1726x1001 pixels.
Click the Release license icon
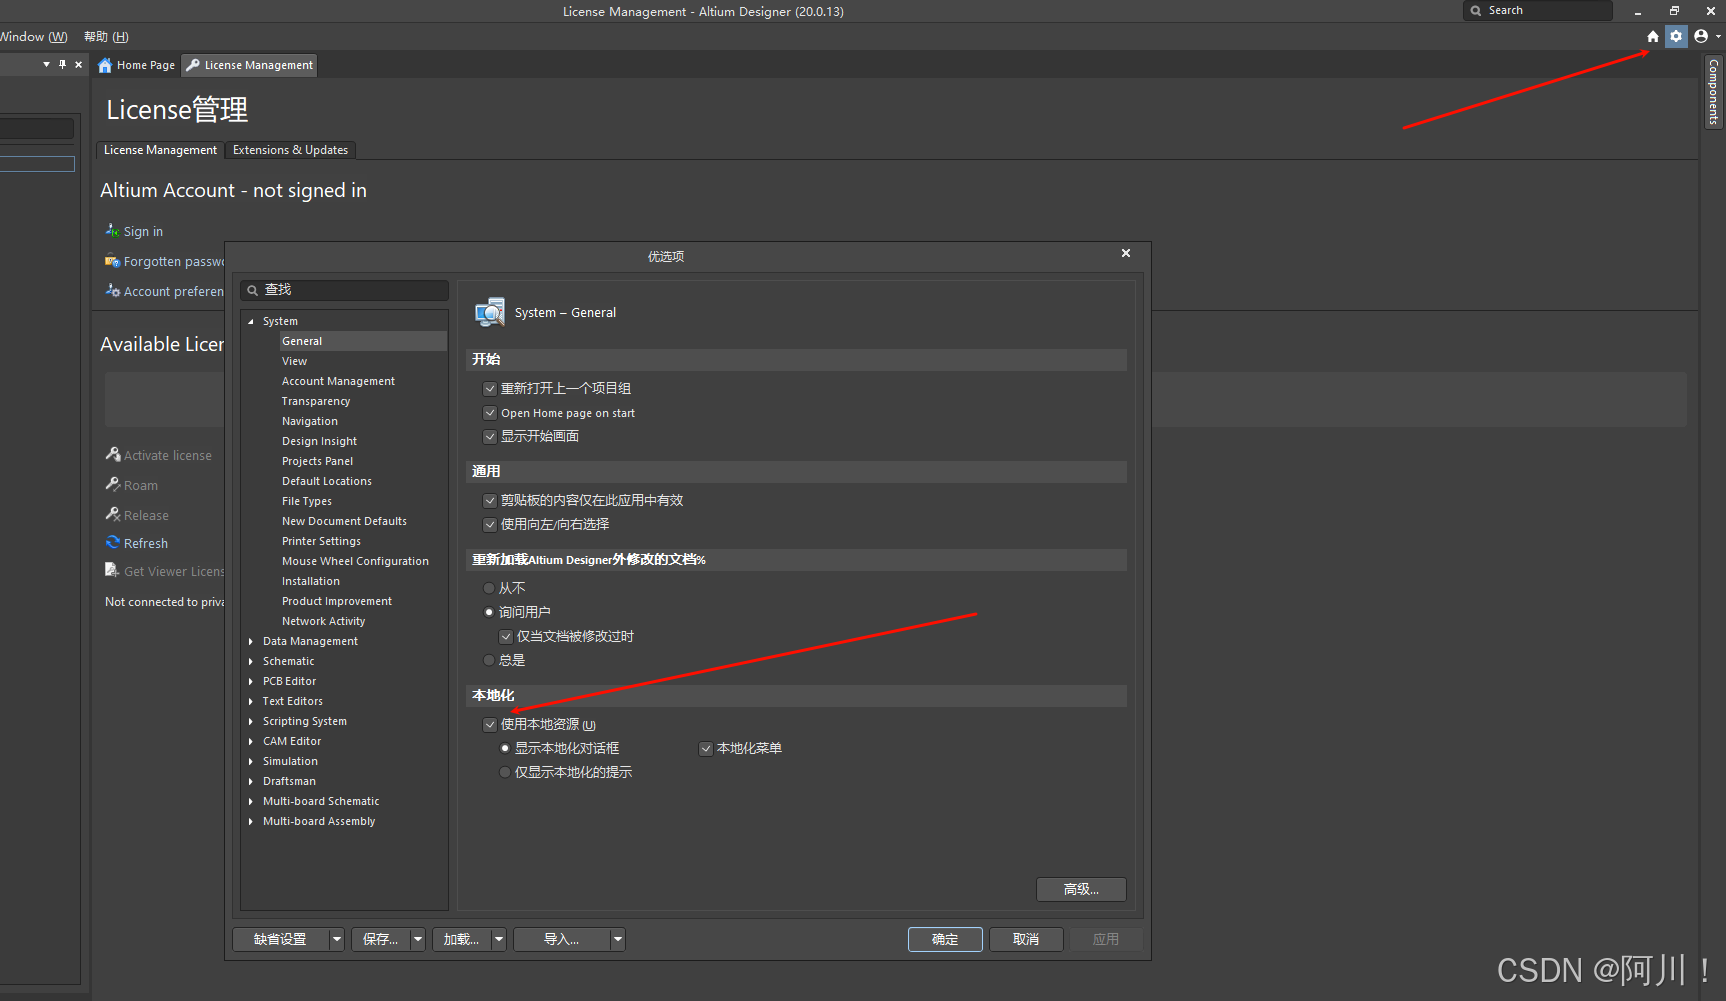click(x=113, y=514)
